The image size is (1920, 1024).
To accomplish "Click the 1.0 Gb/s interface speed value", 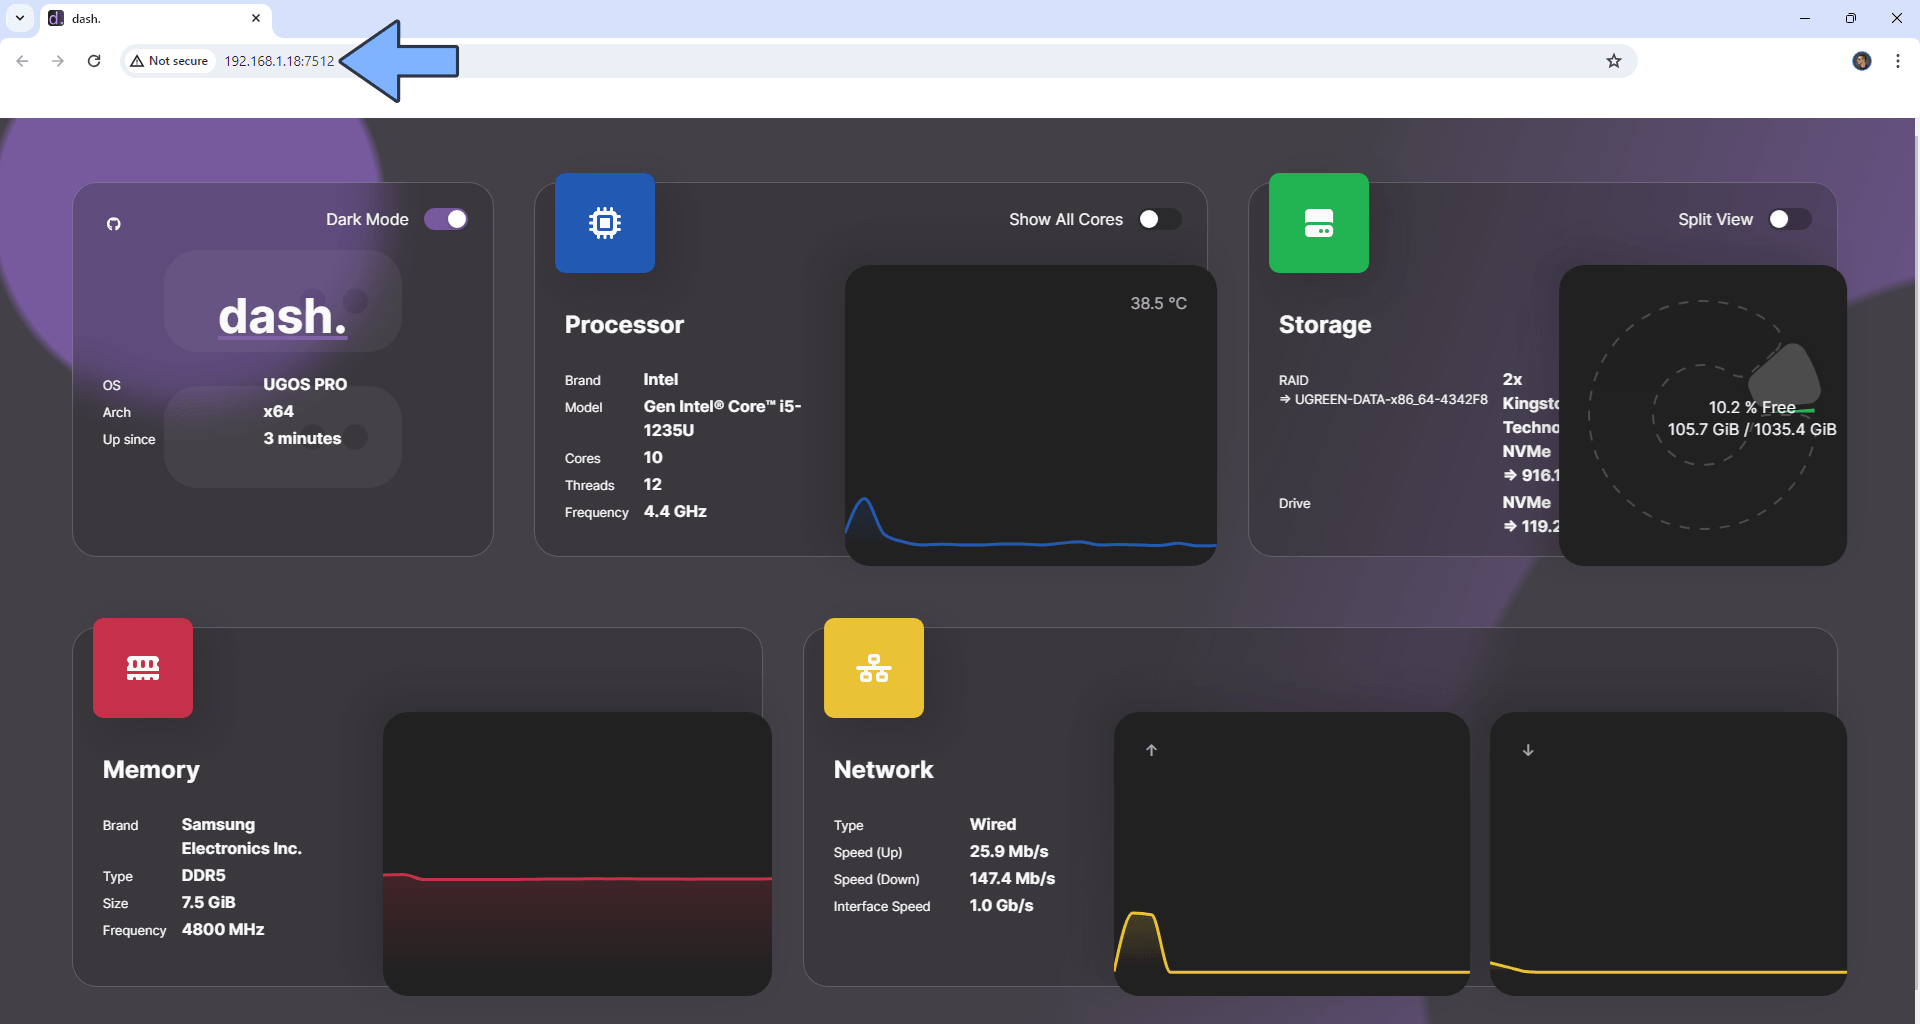I will pos(1001,905).
